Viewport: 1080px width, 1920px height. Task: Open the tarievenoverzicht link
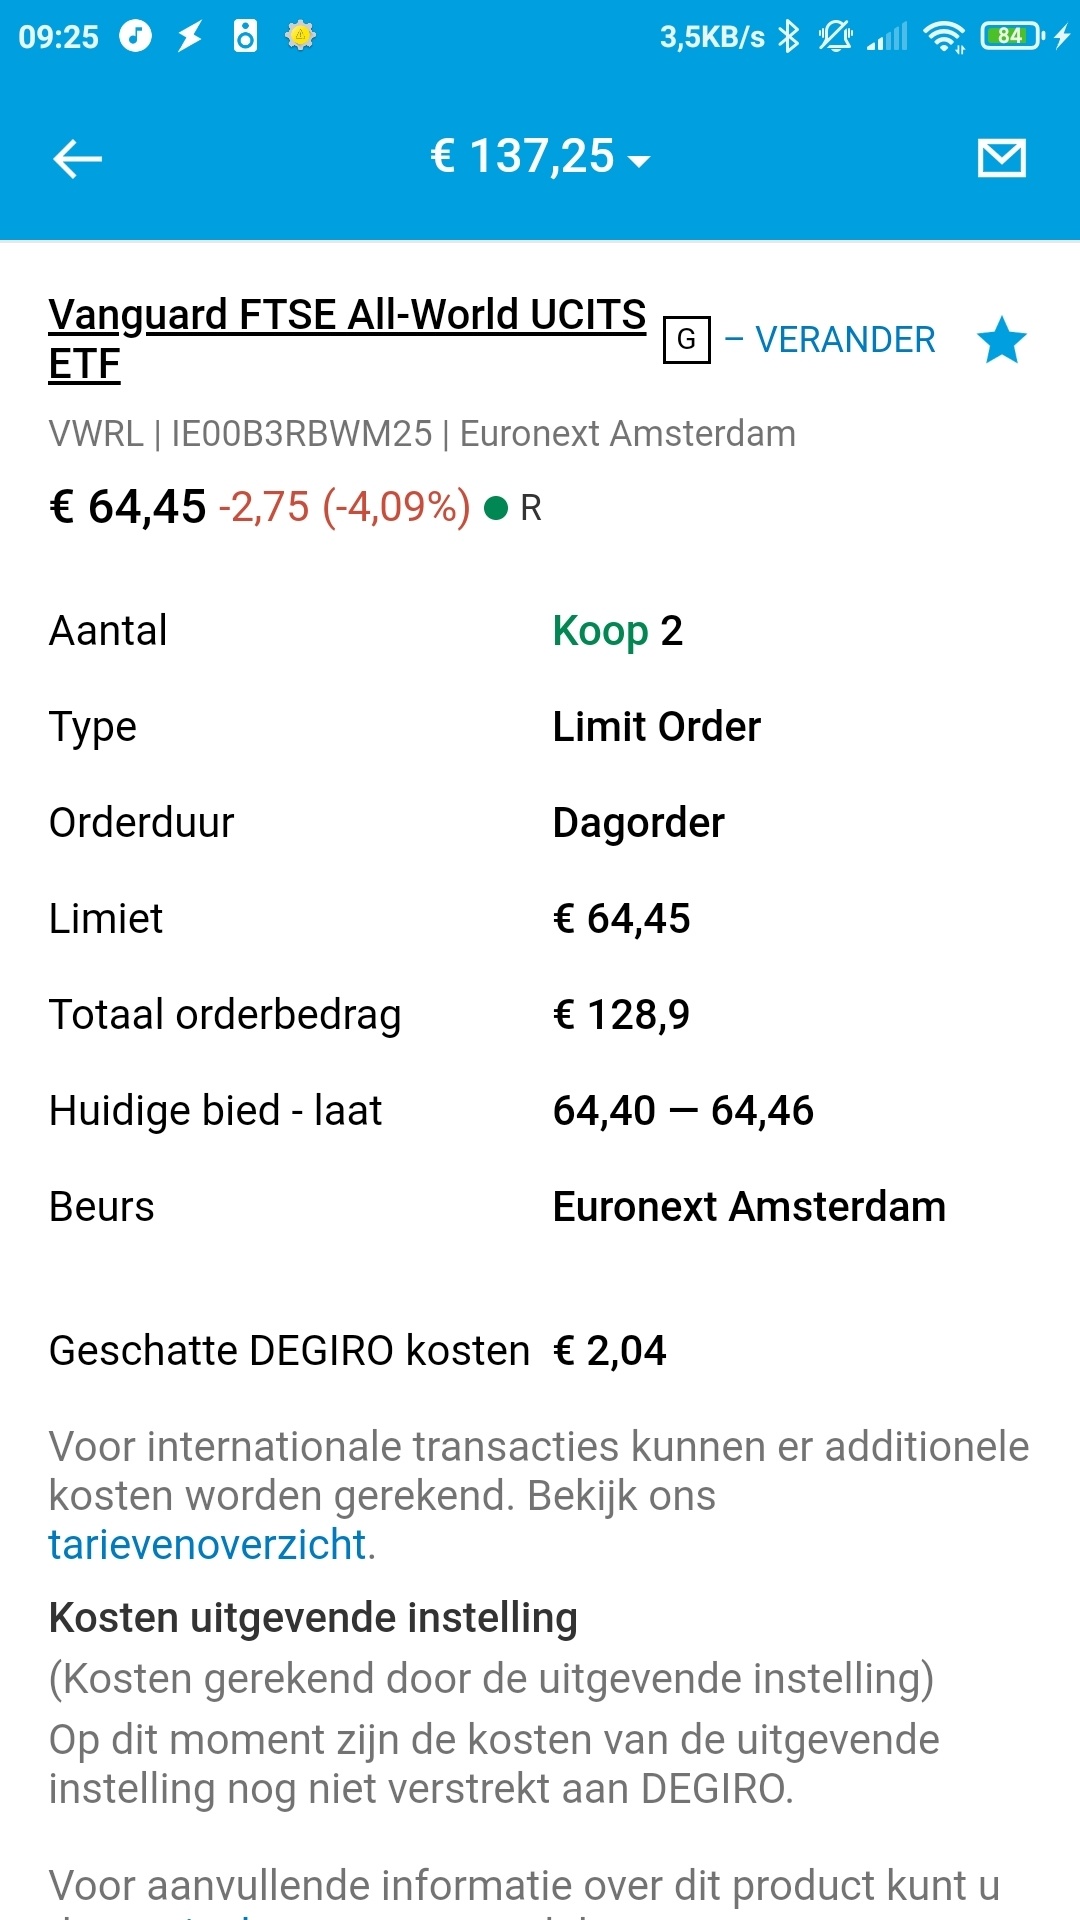click(x=207, y=1545)
